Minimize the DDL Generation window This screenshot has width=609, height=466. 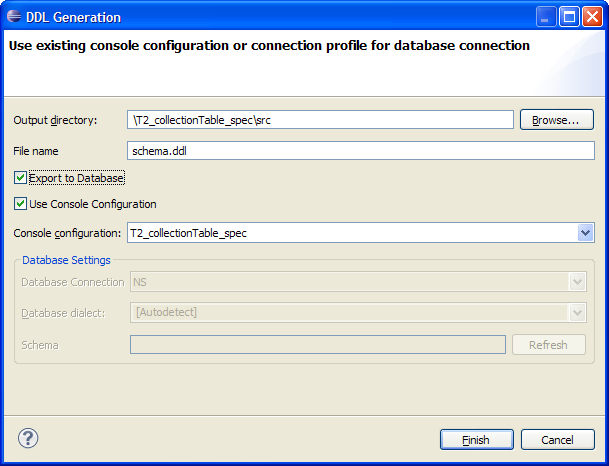coord(546,17)
